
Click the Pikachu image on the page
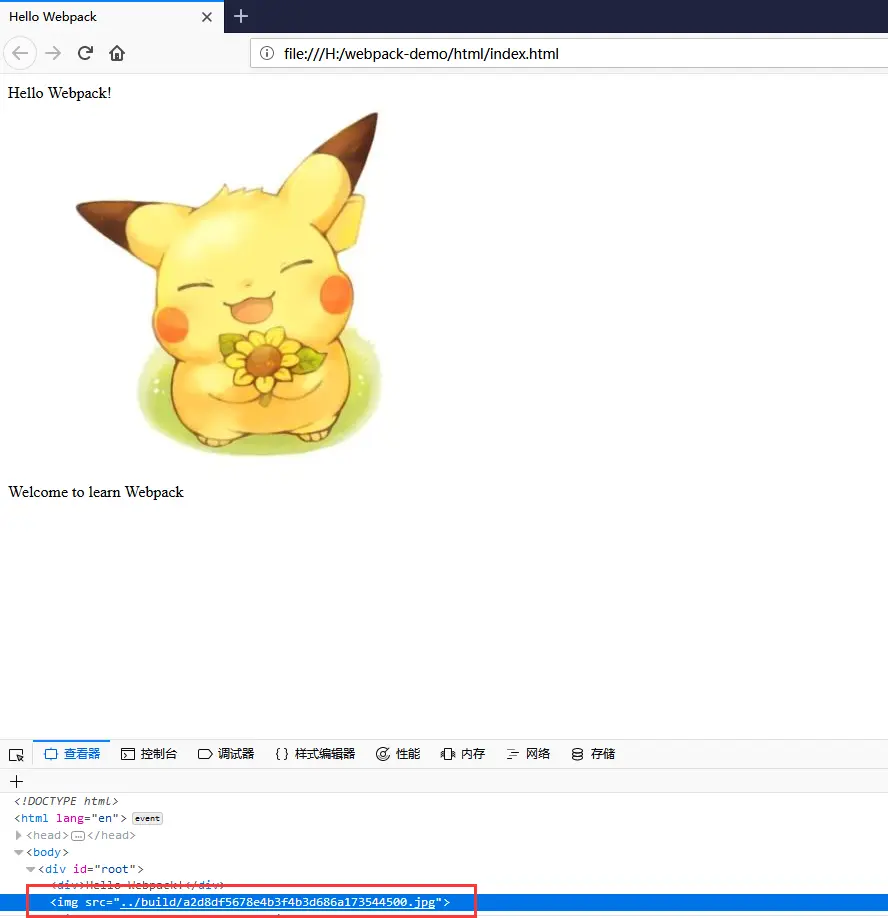228,284
